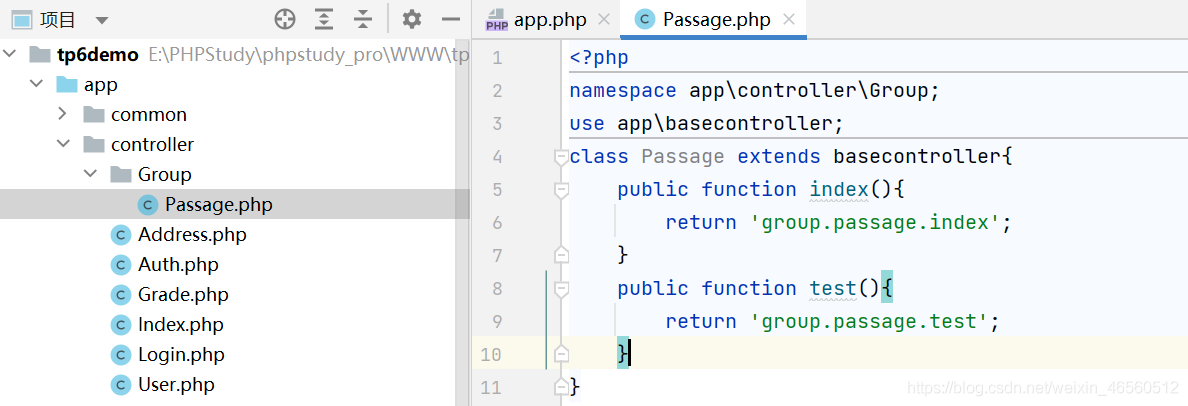Screen dimensions: 1188x406
Task: Expand the common folder chevron
Action: click(64, 114)
